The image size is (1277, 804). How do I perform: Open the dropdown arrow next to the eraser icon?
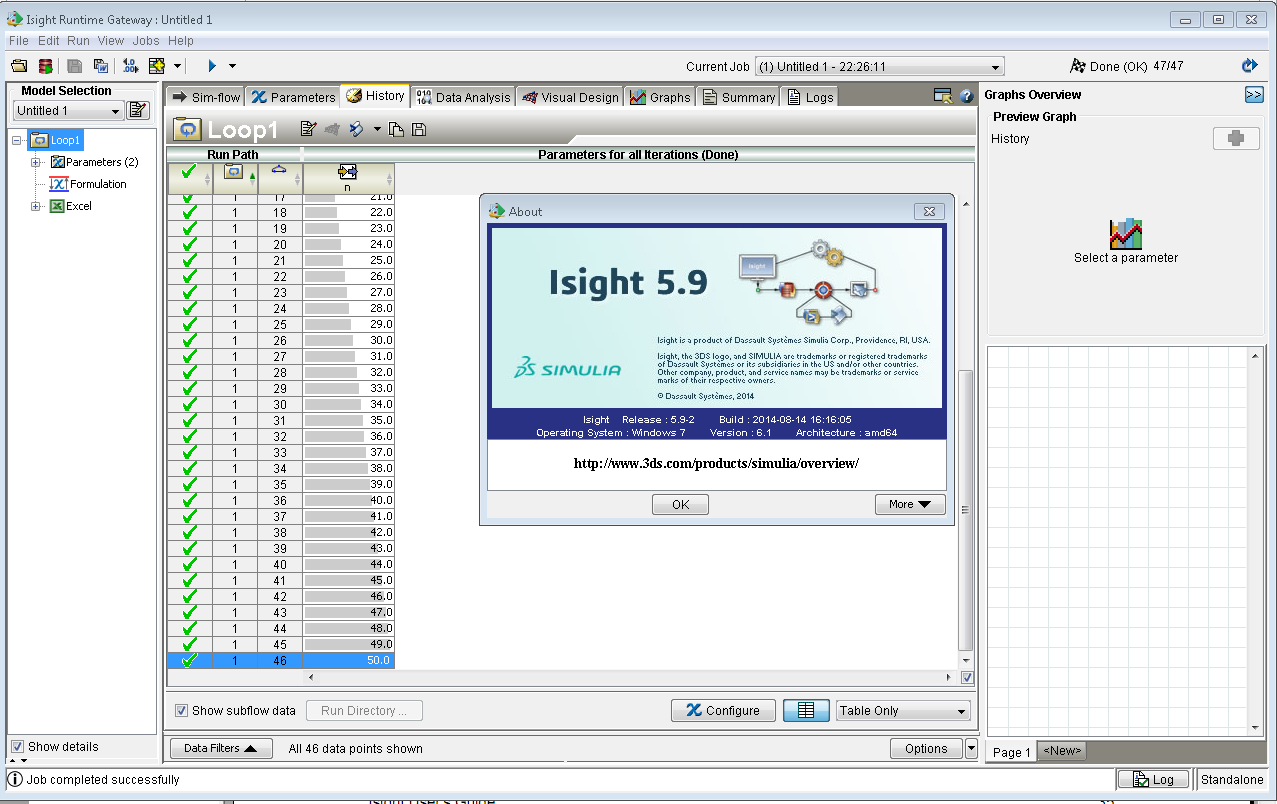[377, 129]
